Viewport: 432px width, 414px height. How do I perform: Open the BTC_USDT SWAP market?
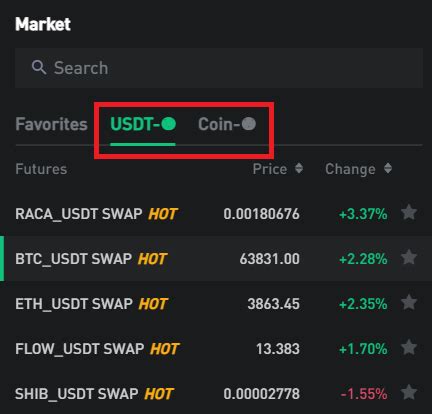[x=216, y=258]
